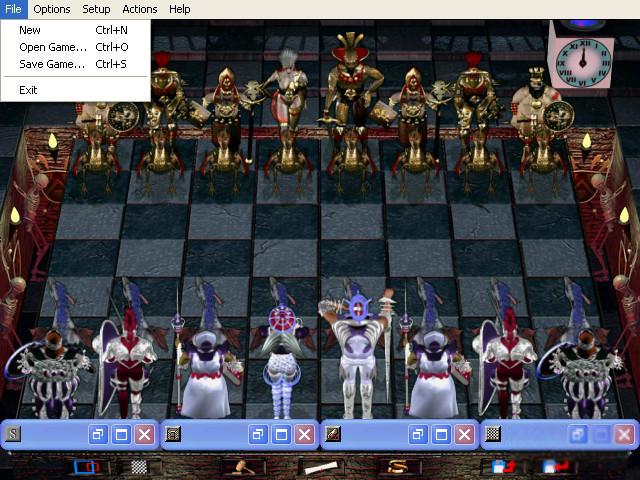Expand the Setup menu
This screenshot has height=480, width=640.
pos(96,9)
